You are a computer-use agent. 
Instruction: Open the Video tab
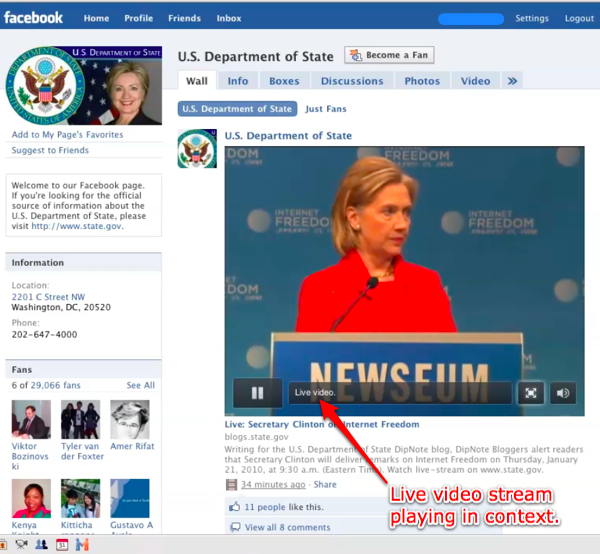[476, 81]
